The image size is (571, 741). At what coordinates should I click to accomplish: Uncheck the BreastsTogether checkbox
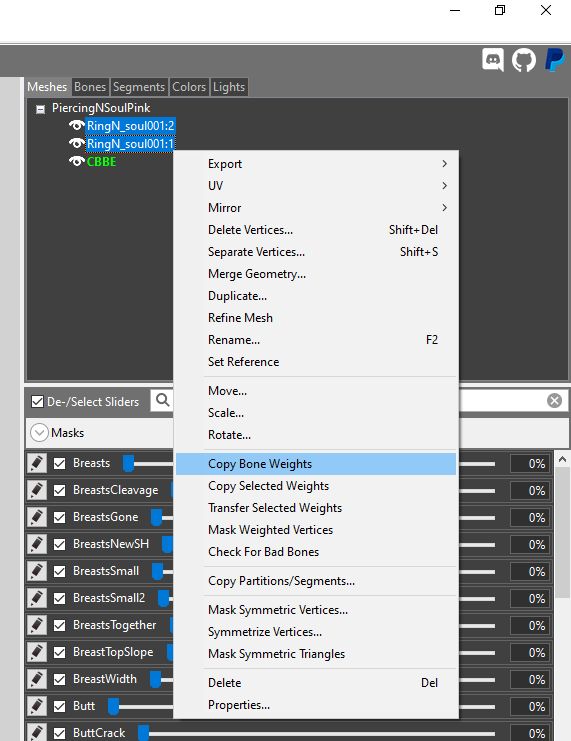[60, 625]
